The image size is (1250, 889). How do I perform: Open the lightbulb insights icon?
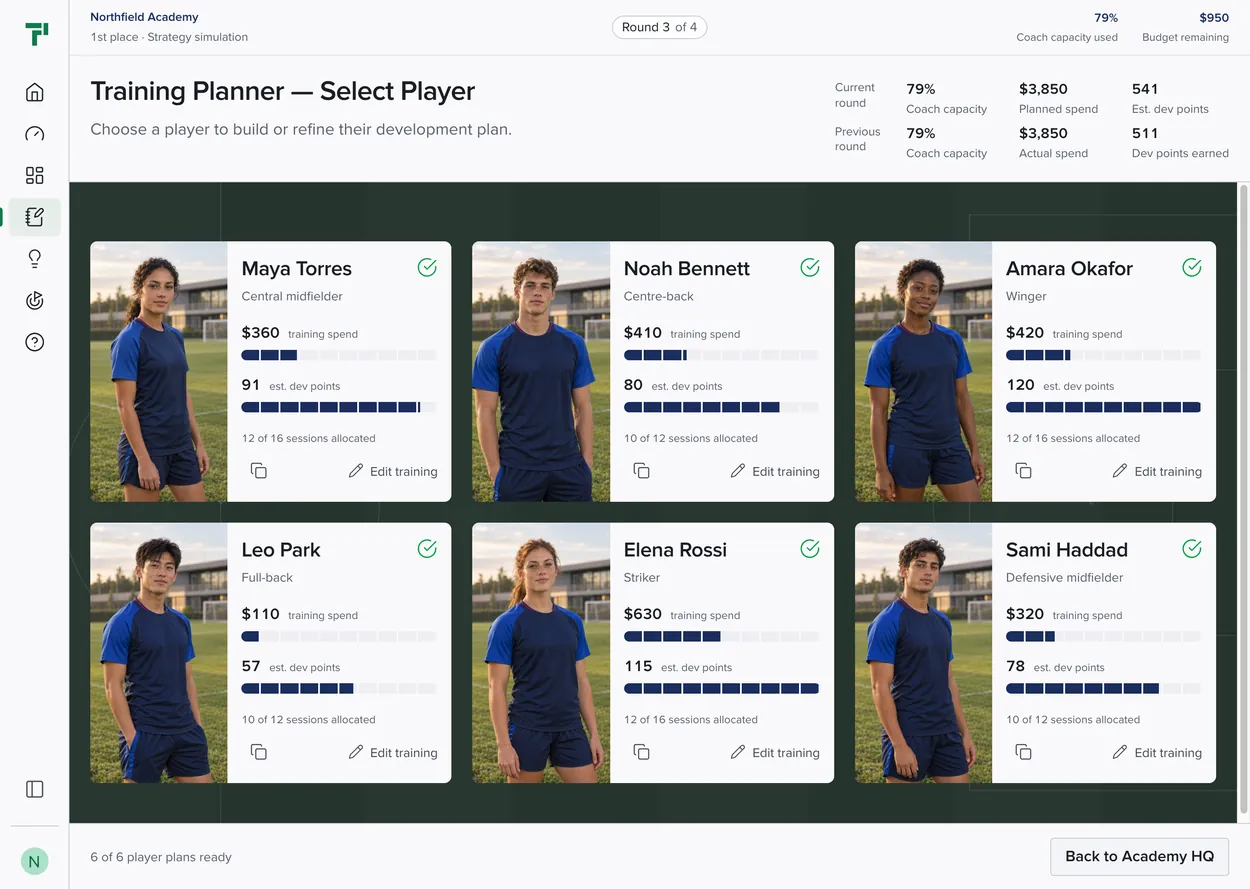coord(35,259)
